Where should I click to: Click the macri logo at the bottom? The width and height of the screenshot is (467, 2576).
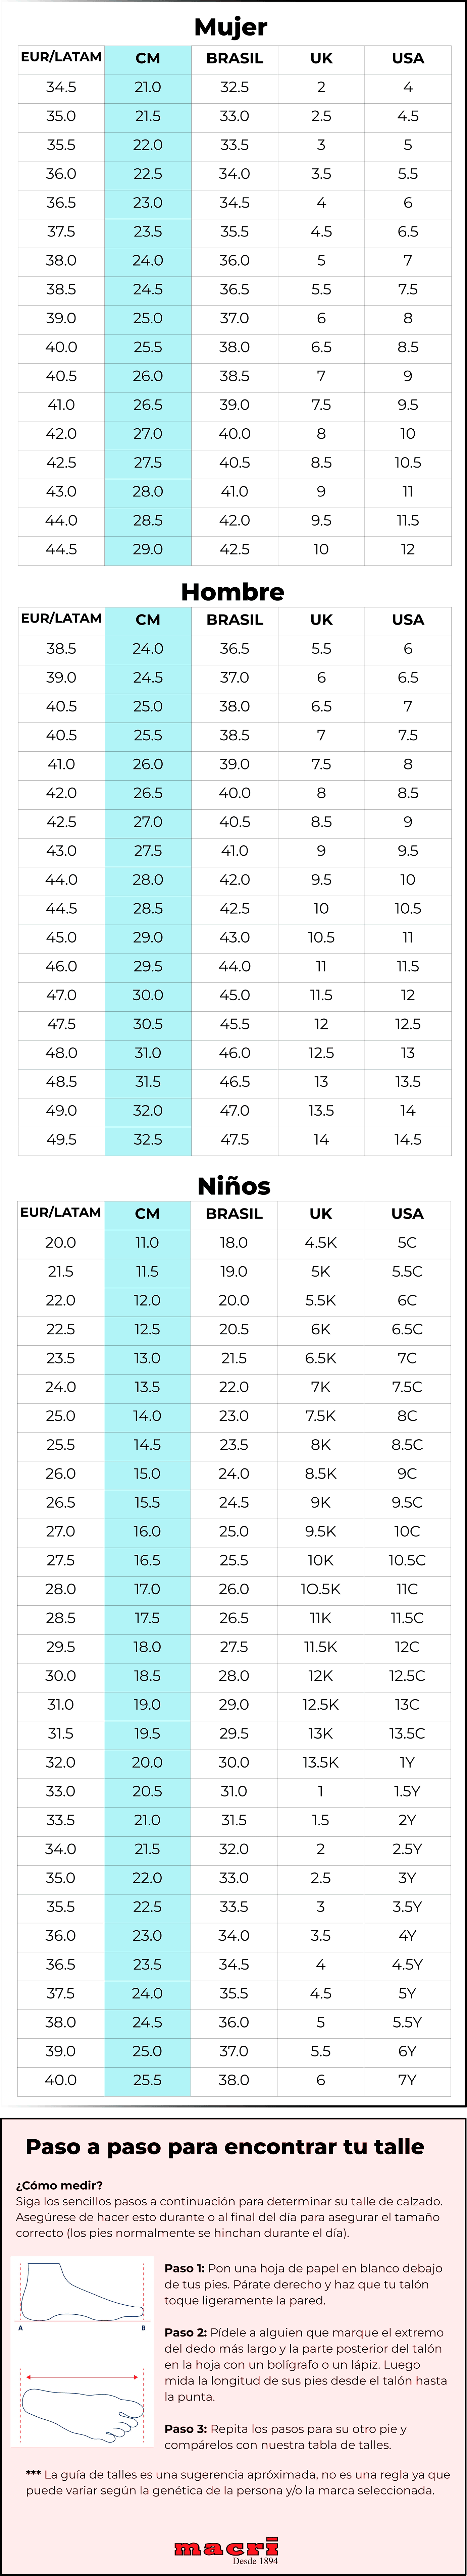[226, 2547]
